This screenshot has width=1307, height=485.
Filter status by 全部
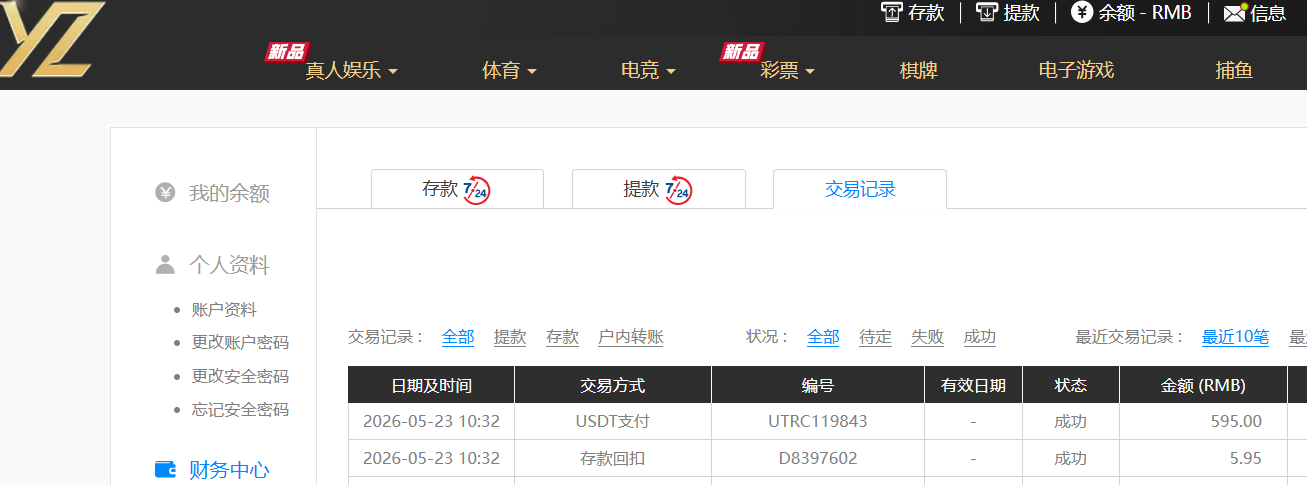click(823, 337)
